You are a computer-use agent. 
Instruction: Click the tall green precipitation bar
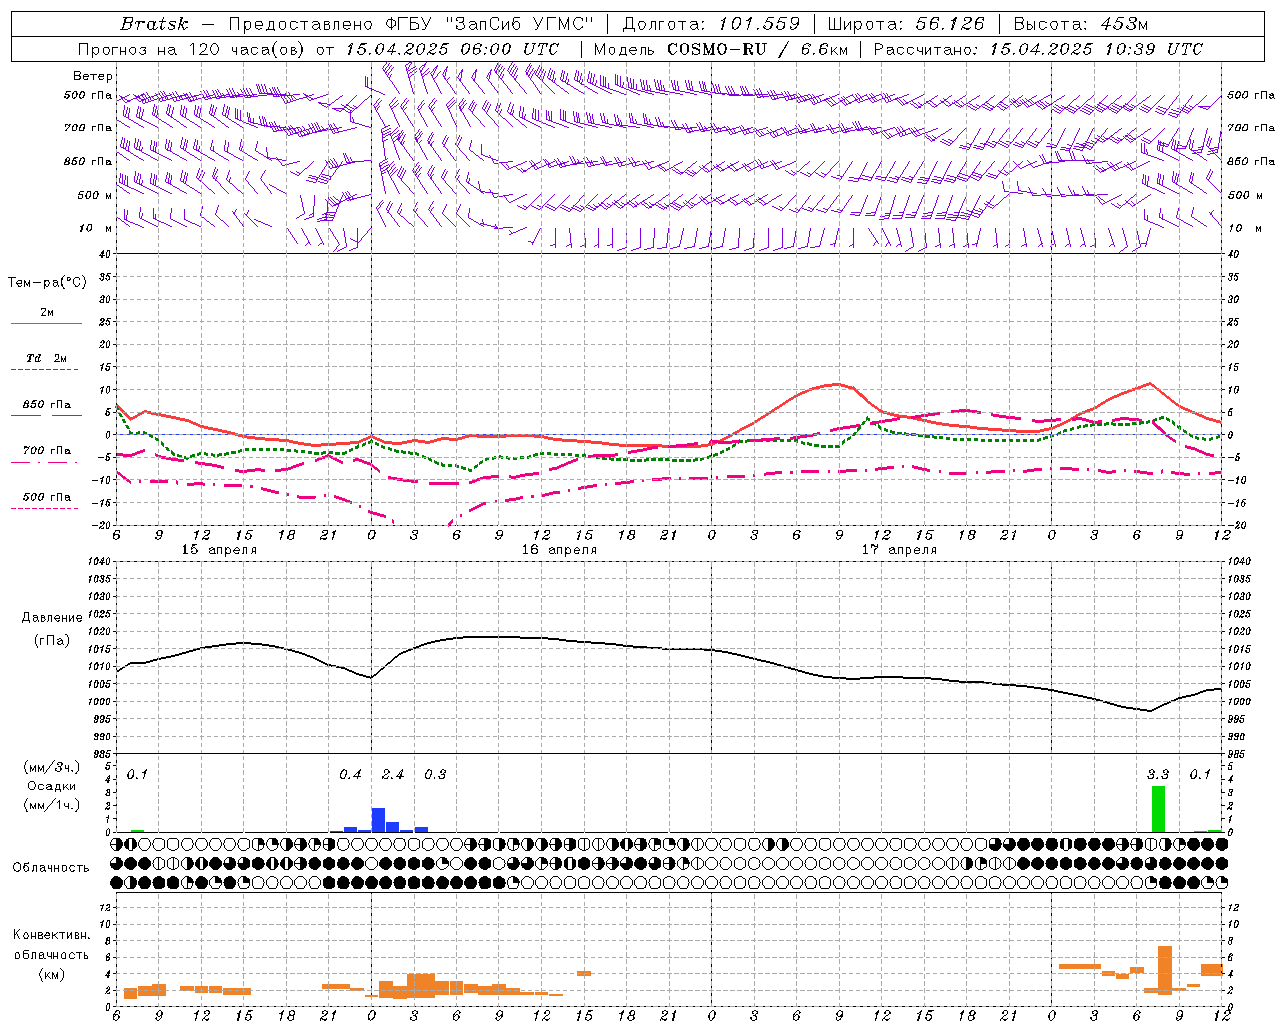pyautogui.click(x=1158, y=809)
